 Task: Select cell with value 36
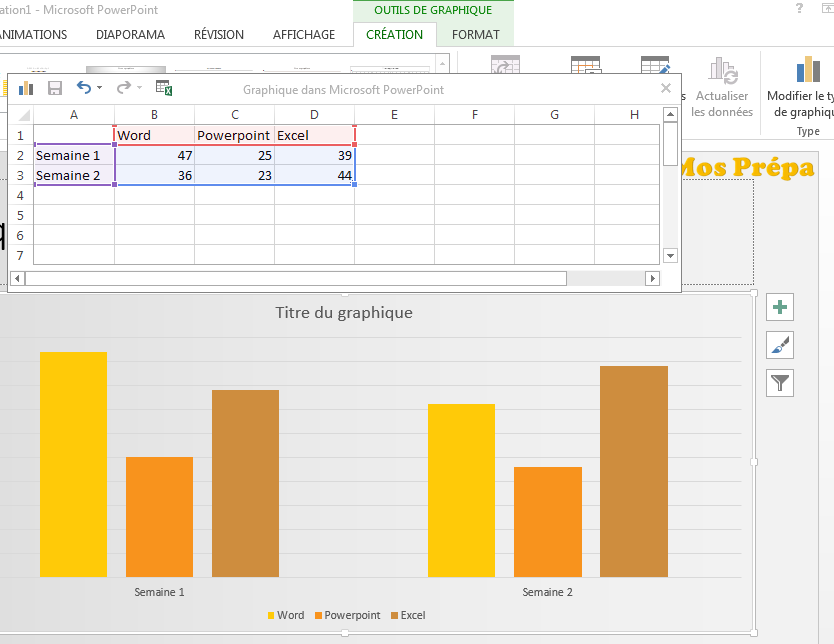154,175
